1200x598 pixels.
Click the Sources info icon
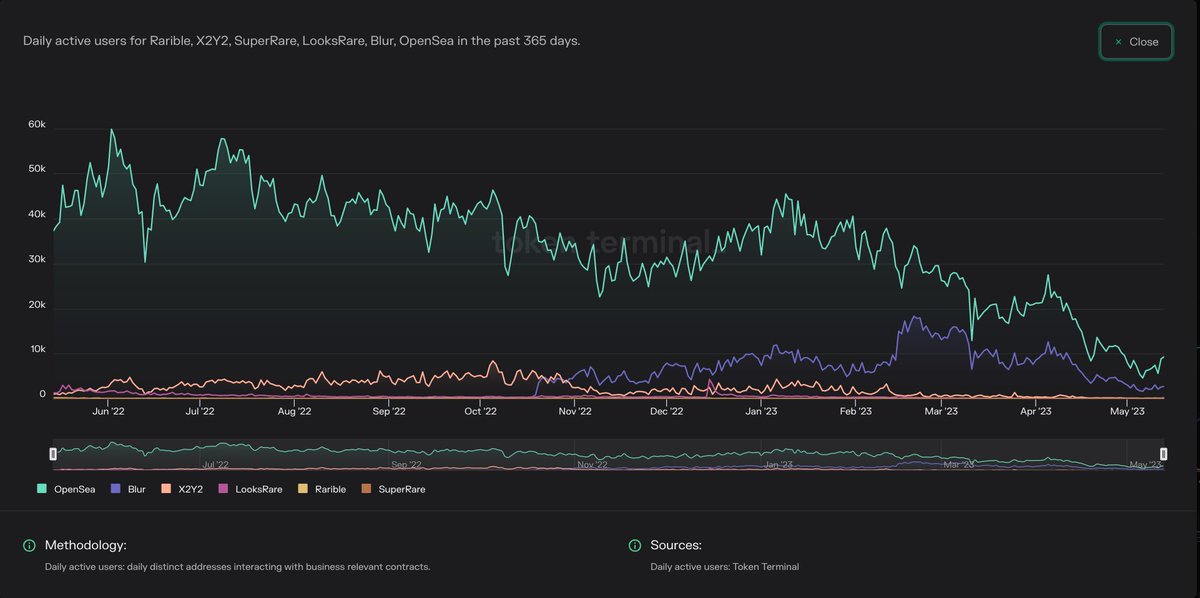(635, 545)
